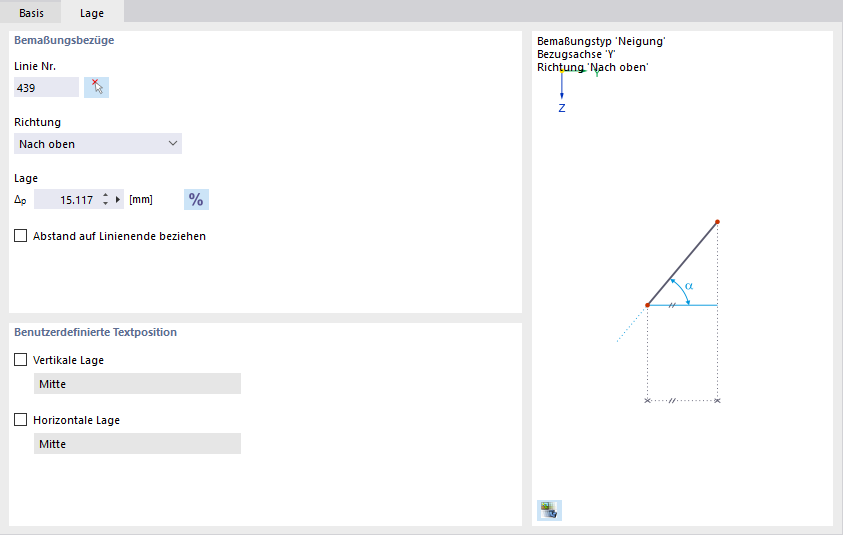Open the Δp options arrow menu
843x535 pixels.
tap(118, 199)
